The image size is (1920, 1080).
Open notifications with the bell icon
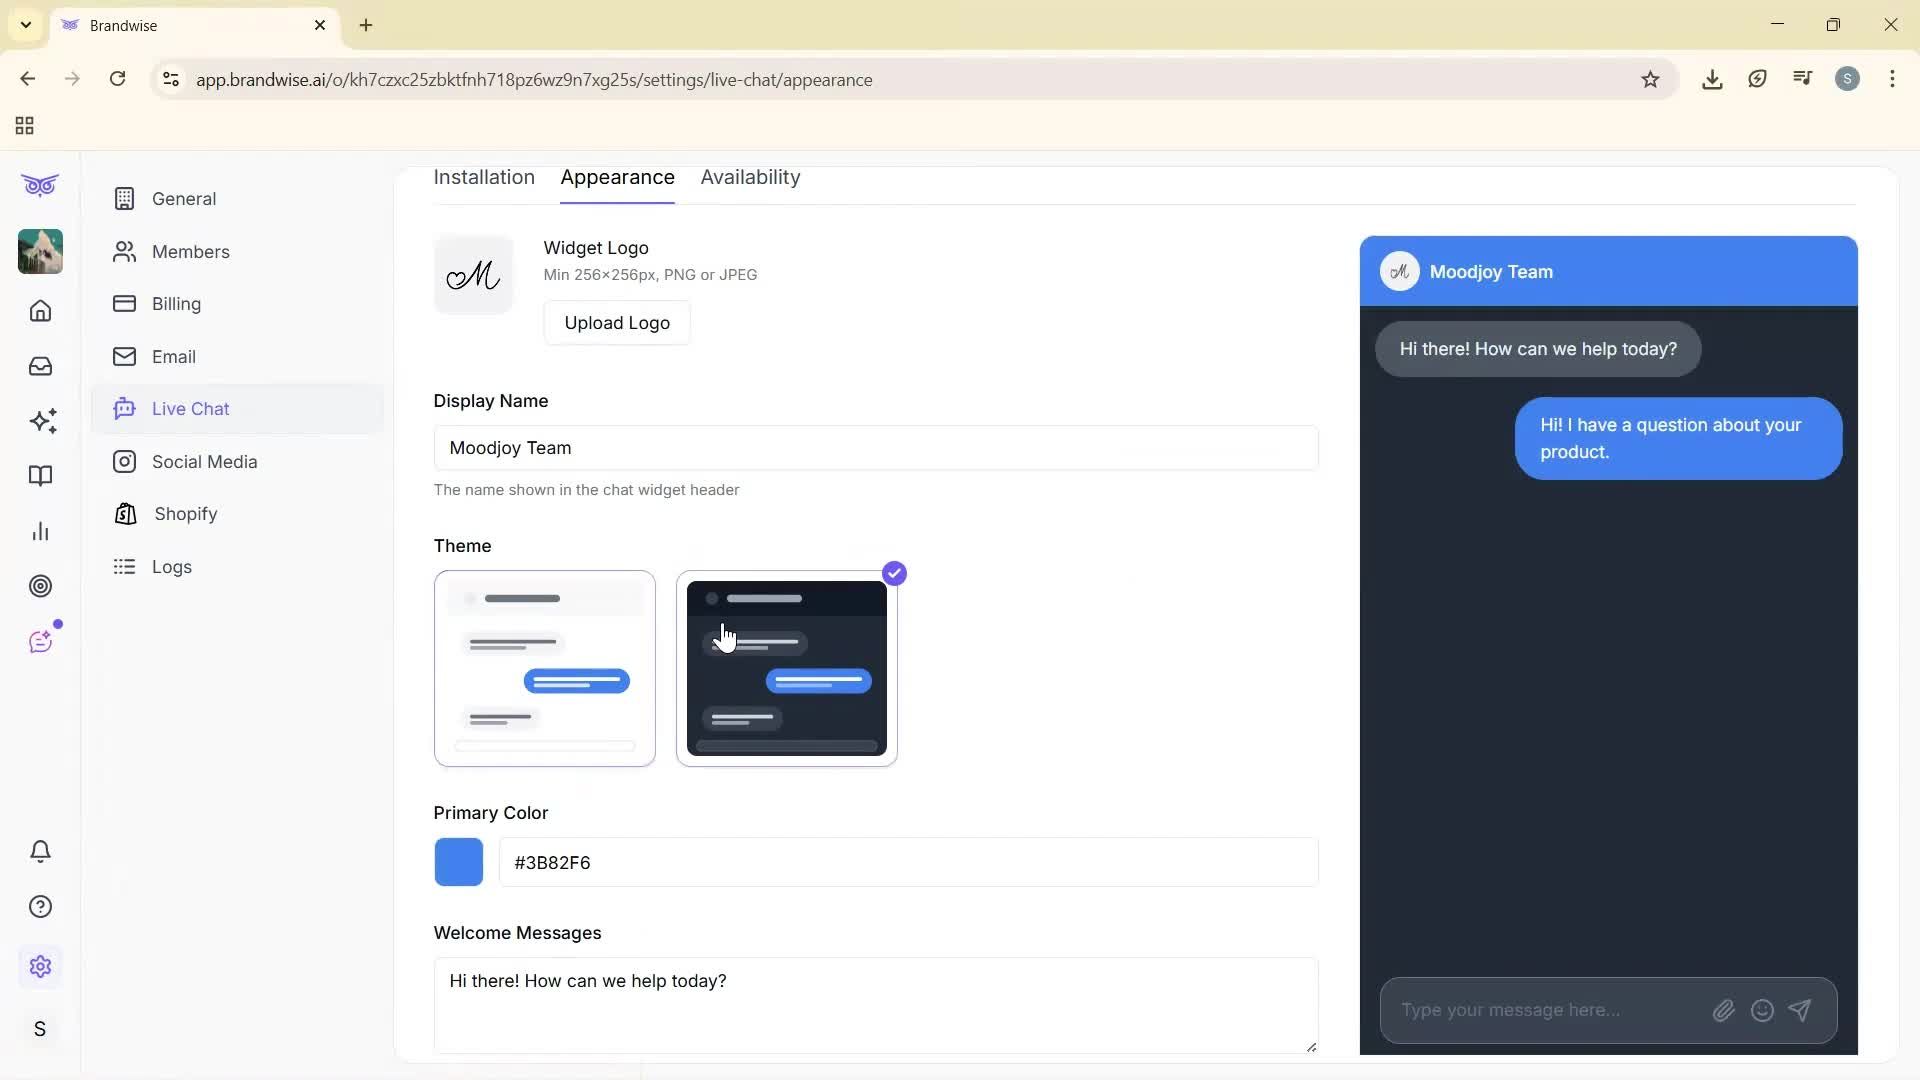tap(40, 851)
